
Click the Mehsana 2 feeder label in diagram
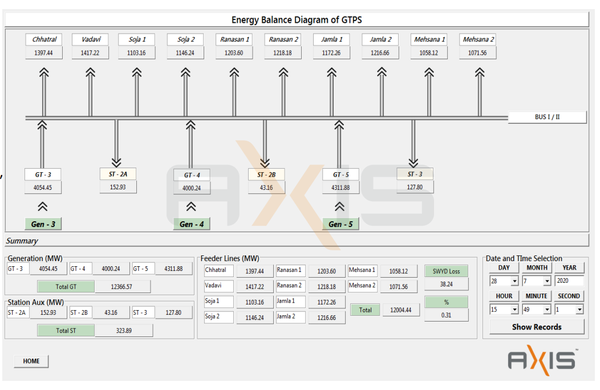click(x=478, y=39)
